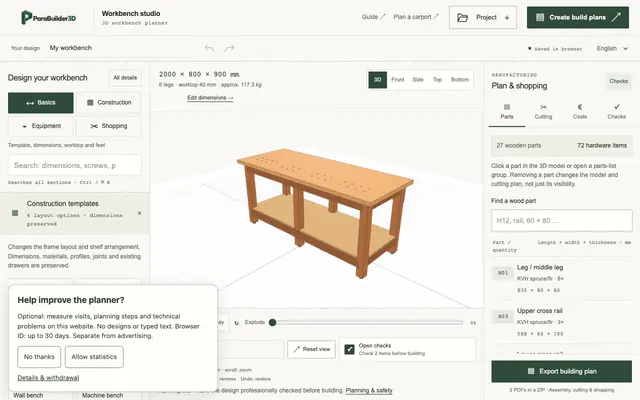Click the All details button

click(x=125, y=78)
